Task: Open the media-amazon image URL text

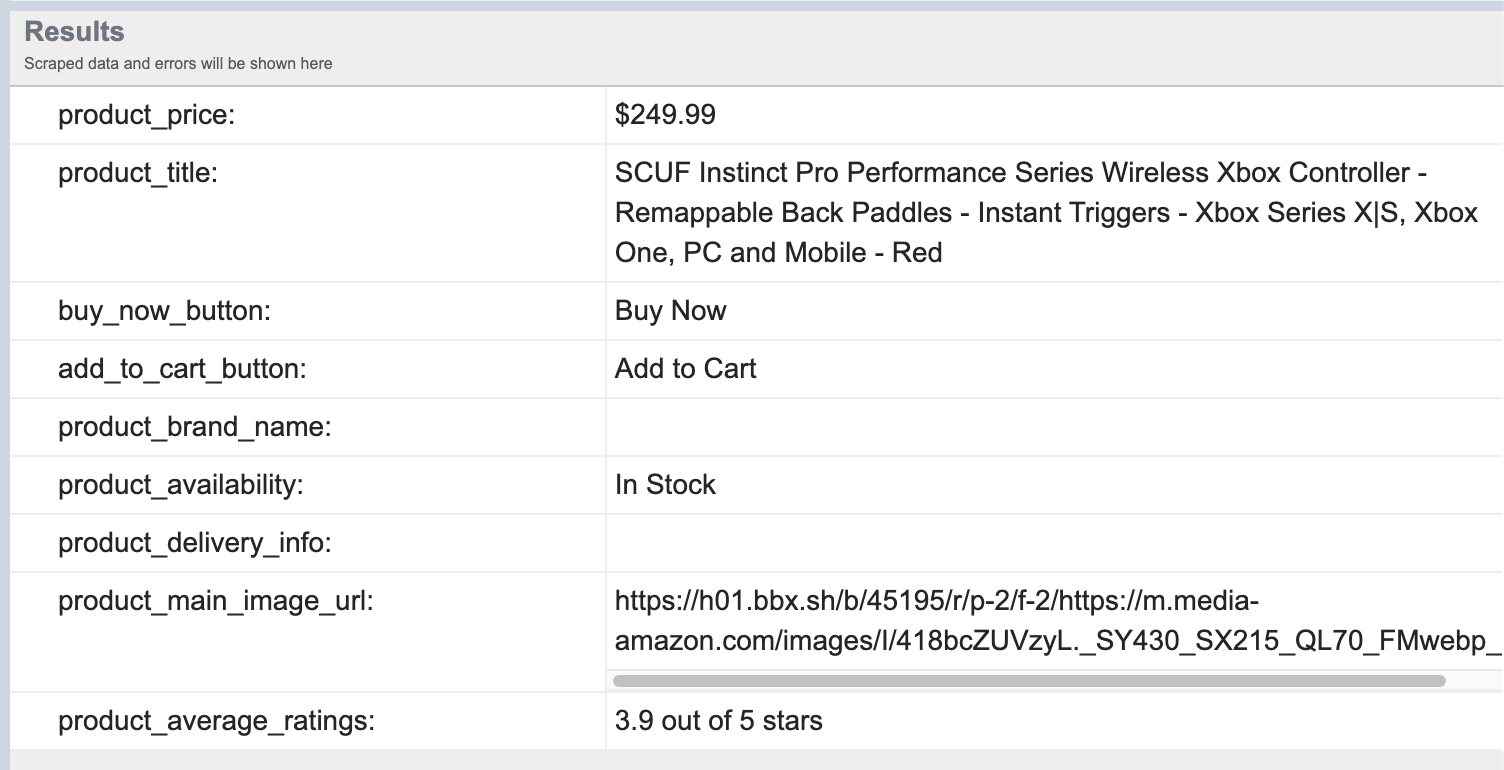Action: (x=1058, y=621)
